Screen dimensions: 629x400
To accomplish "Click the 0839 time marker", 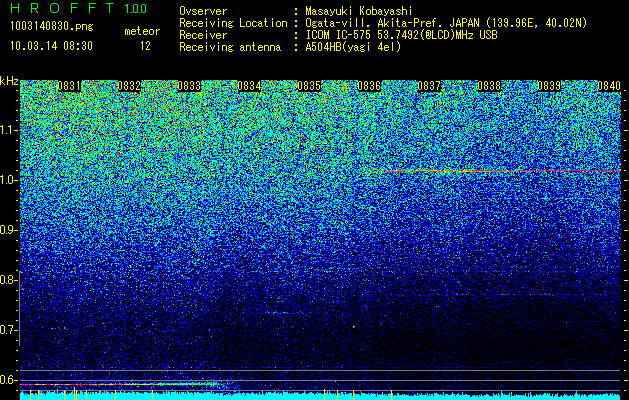I will (549, 86).
